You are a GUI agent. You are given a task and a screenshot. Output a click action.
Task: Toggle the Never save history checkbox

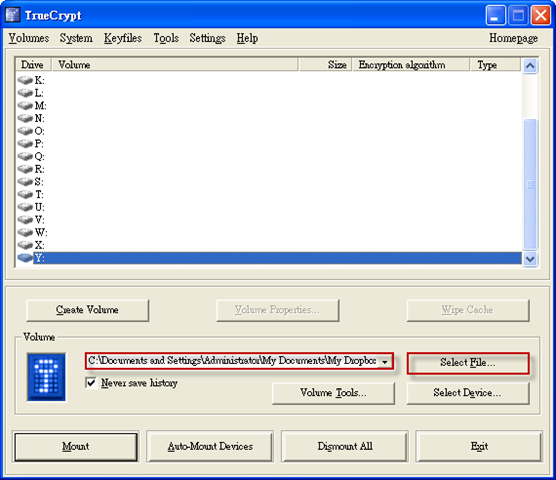coord(91,383)
